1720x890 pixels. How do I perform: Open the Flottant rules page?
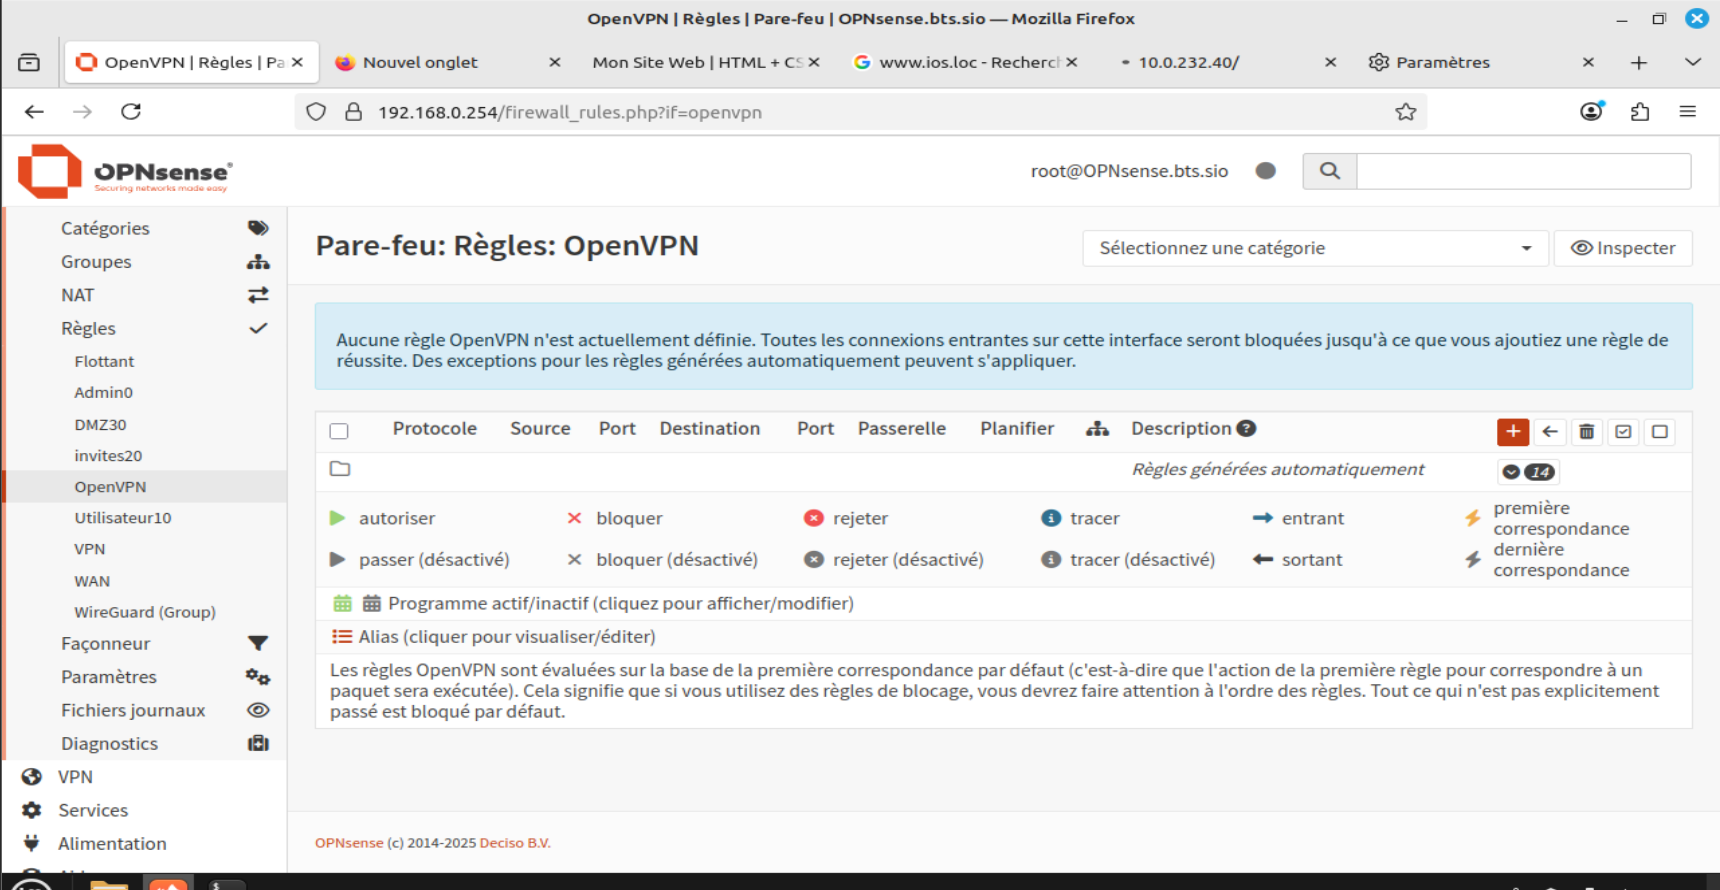[104, 361]
